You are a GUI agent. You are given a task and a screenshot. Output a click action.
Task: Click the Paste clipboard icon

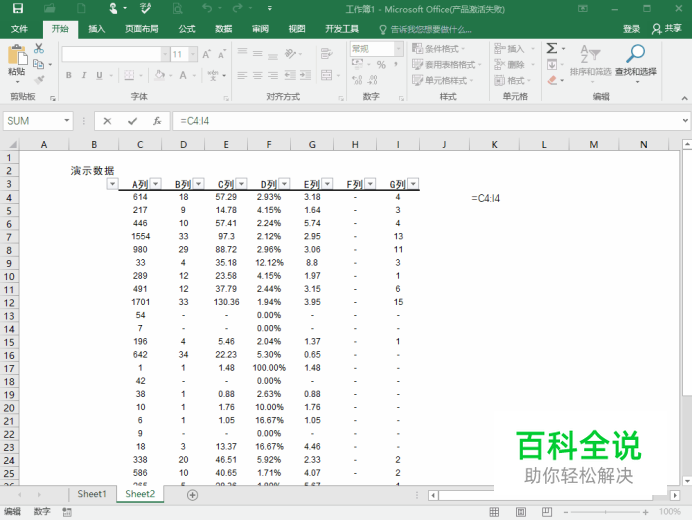click(x=17, y=55)
